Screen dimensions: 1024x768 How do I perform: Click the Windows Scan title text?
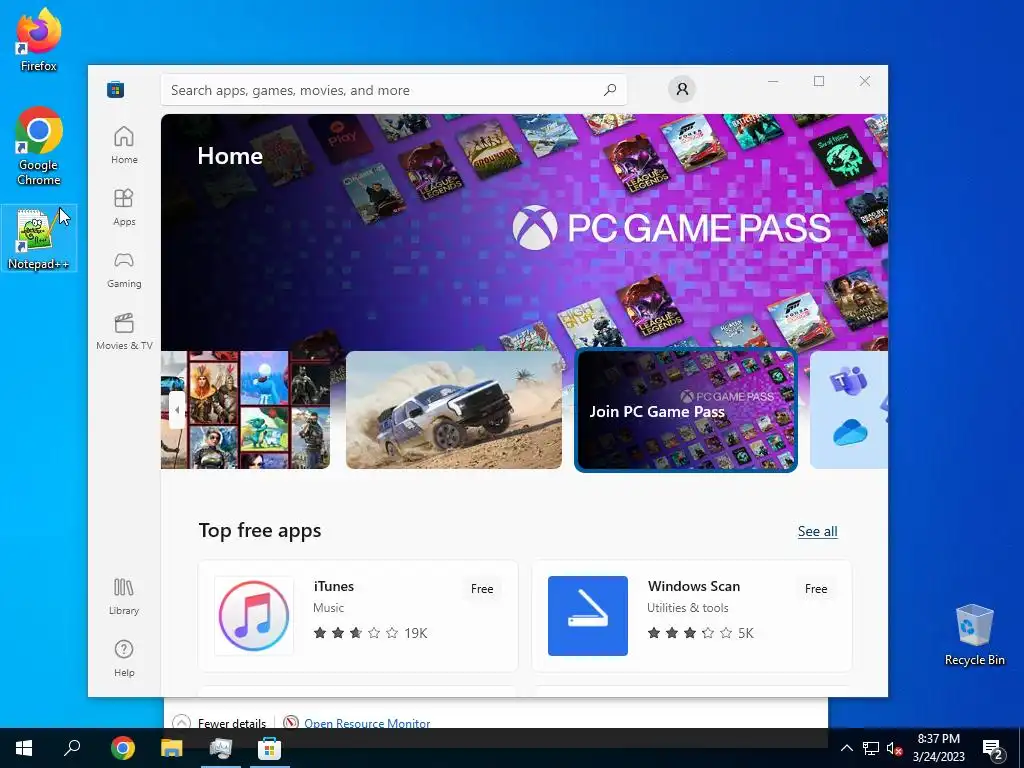click(694, 586)
